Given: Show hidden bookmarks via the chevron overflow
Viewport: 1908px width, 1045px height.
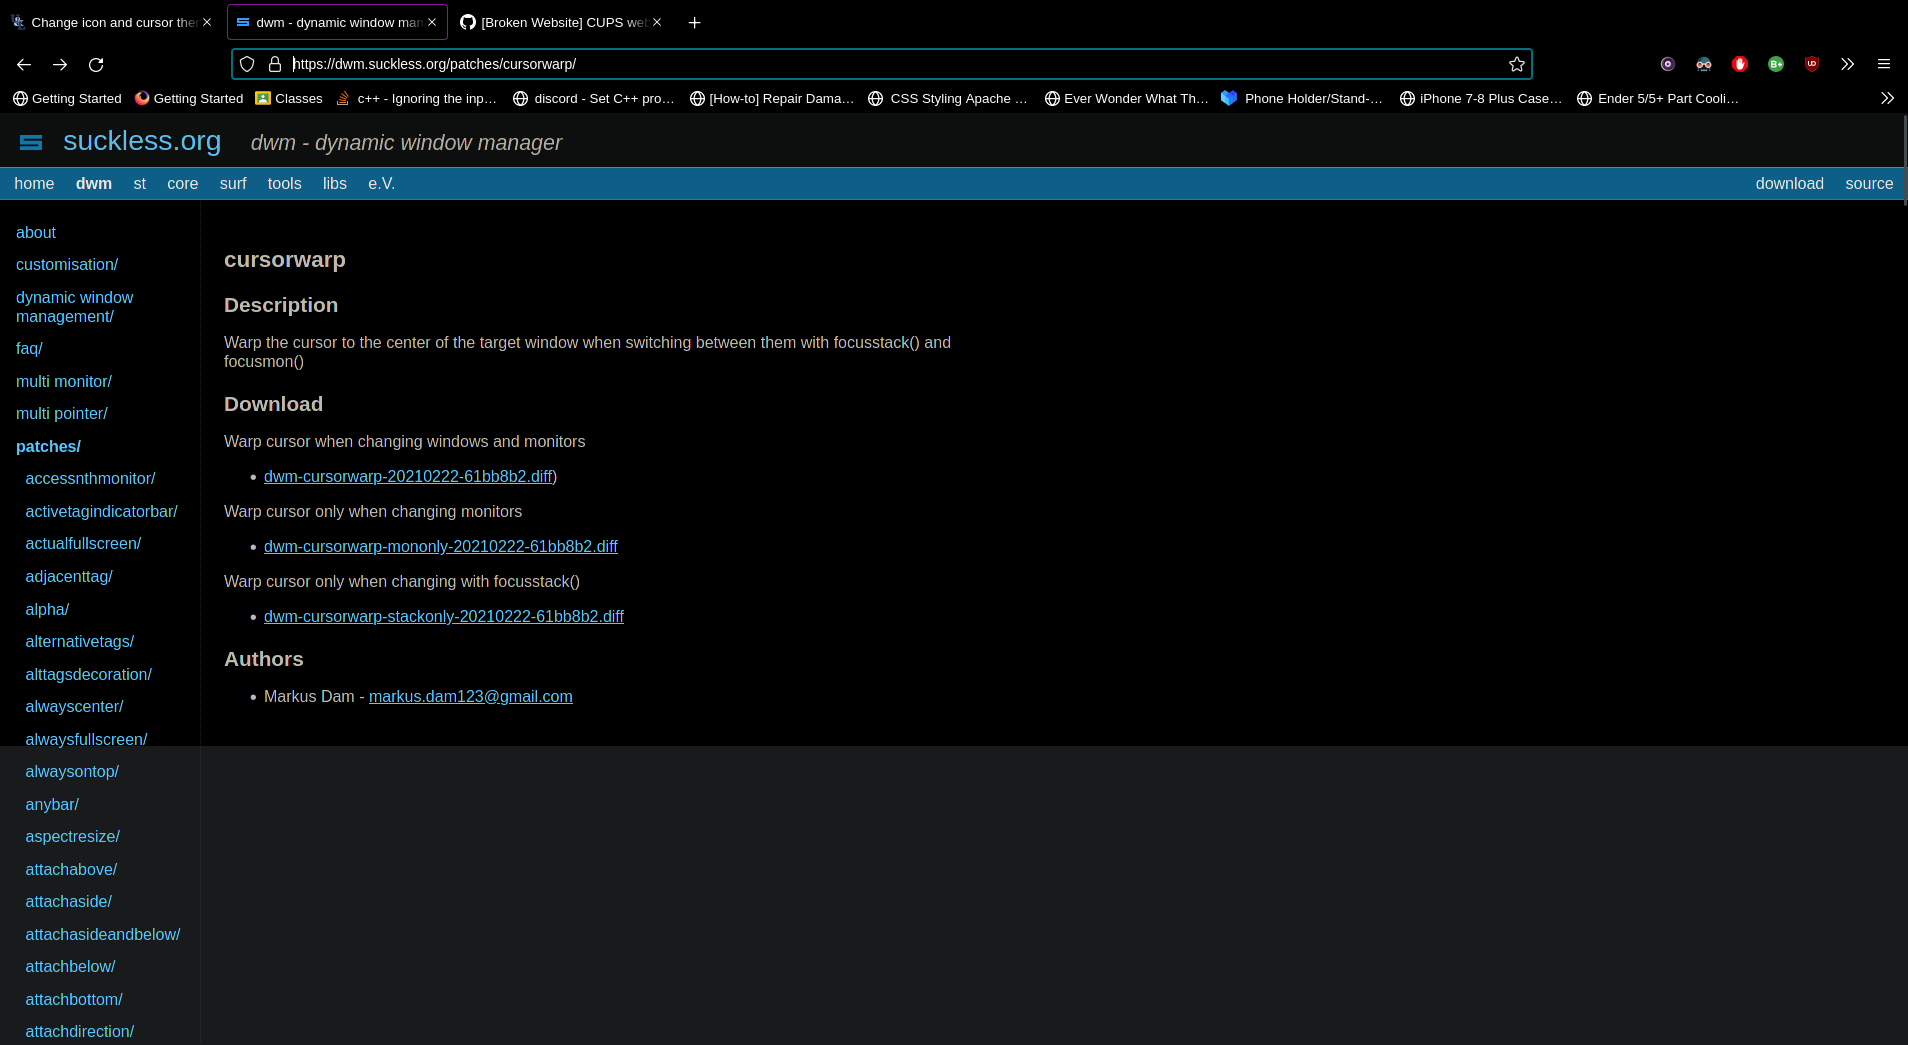Looking at the screenshot, I should click(x=1887, y=98).
